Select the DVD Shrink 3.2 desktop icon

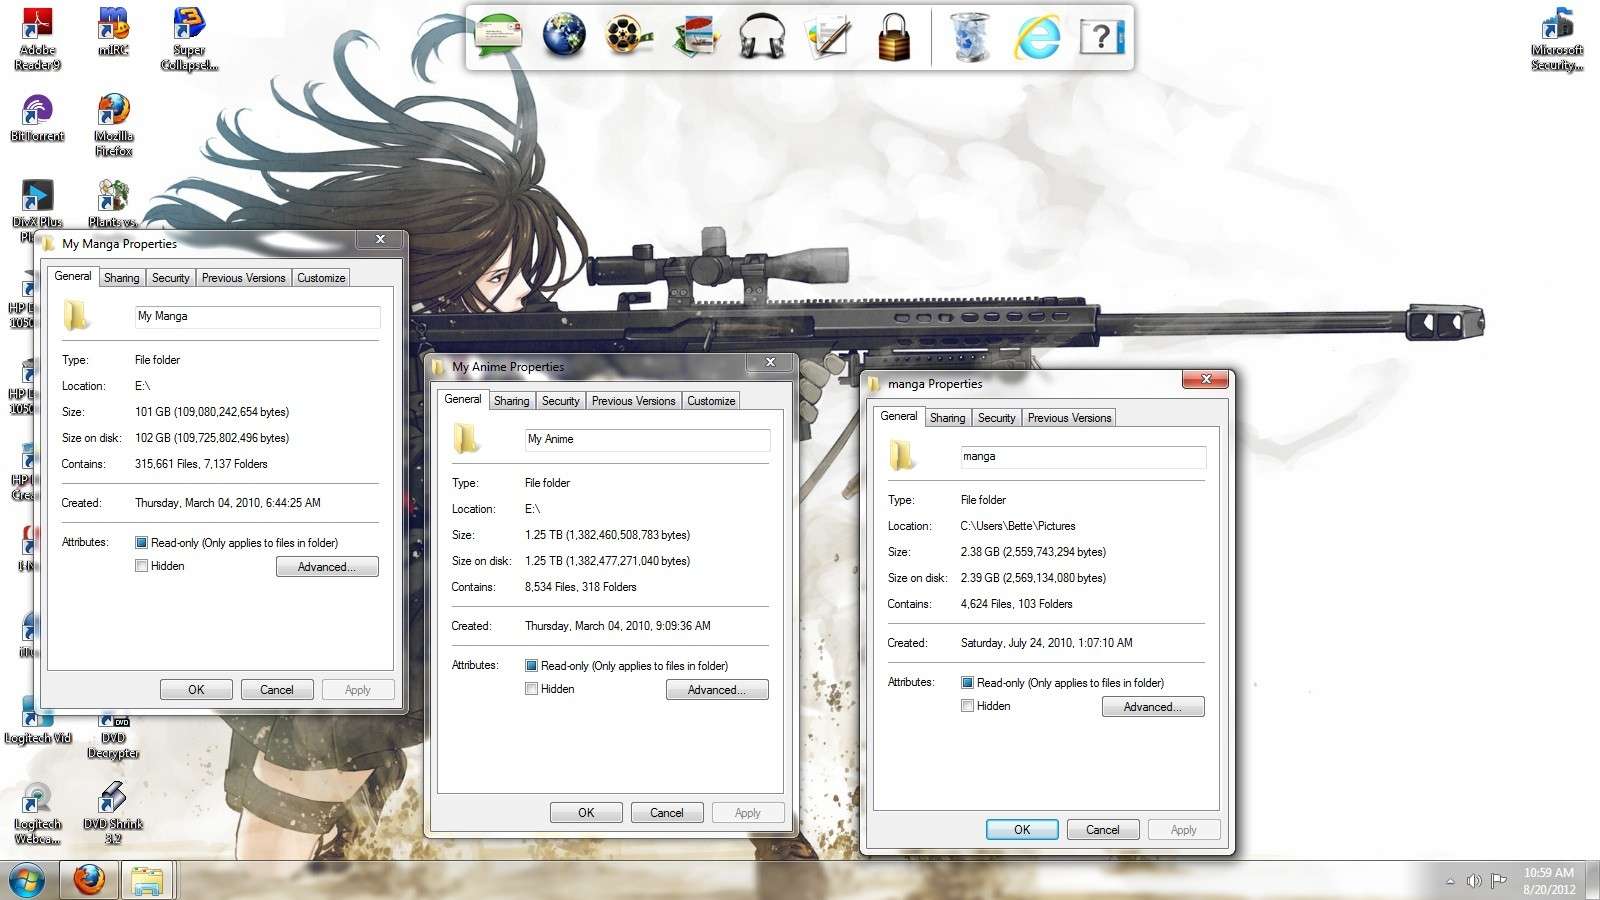pyautogui.click(x=113, y=814)
